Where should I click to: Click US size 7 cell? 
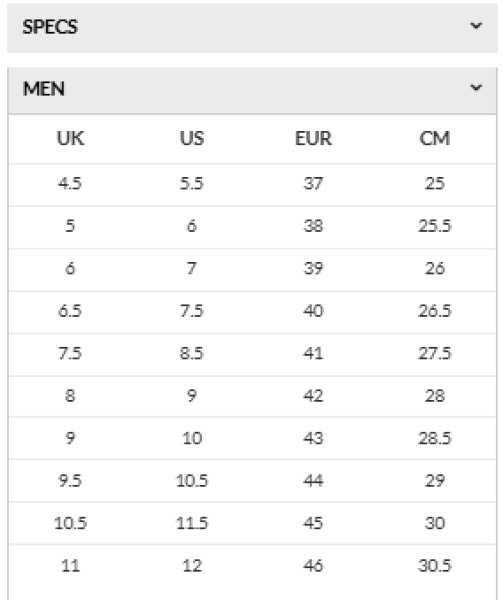click(x=192, y=268)
